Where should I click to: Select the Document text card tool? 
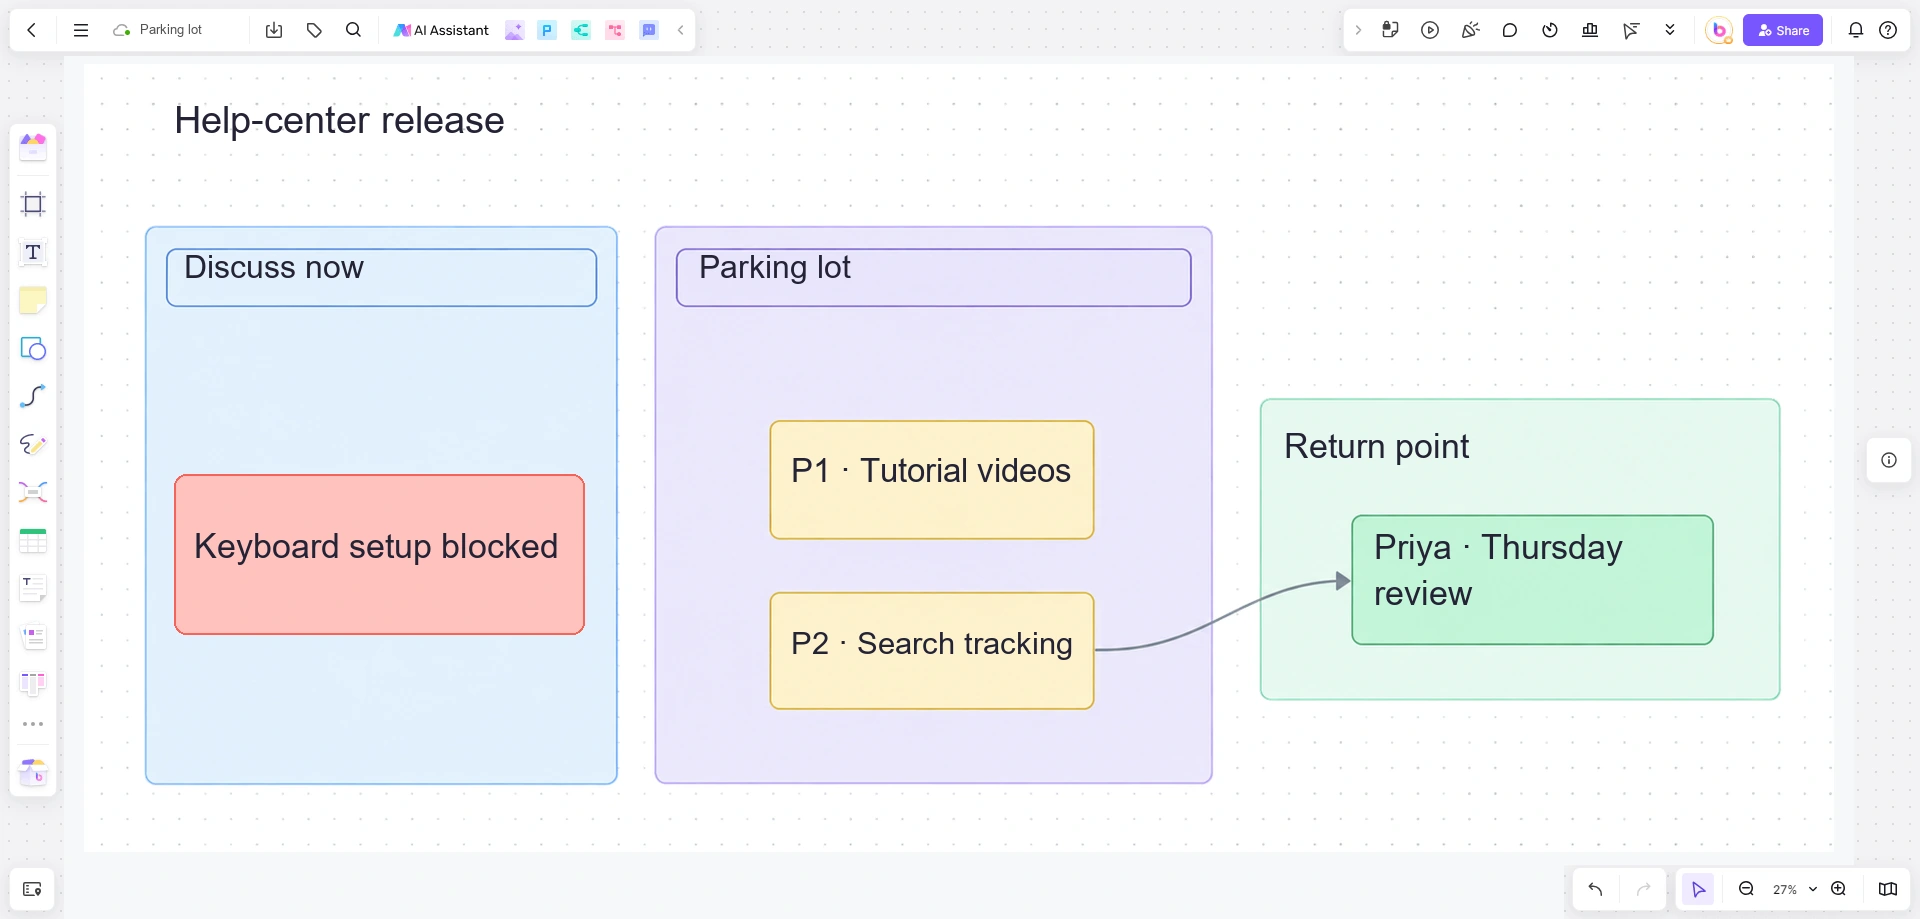click(33, 588)
